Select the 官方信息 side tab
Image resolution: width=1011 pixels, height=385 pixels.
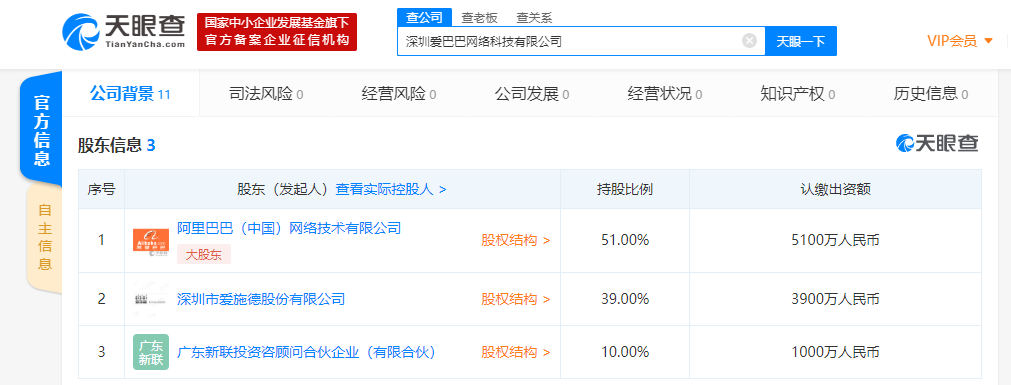[x=42, y=130]
